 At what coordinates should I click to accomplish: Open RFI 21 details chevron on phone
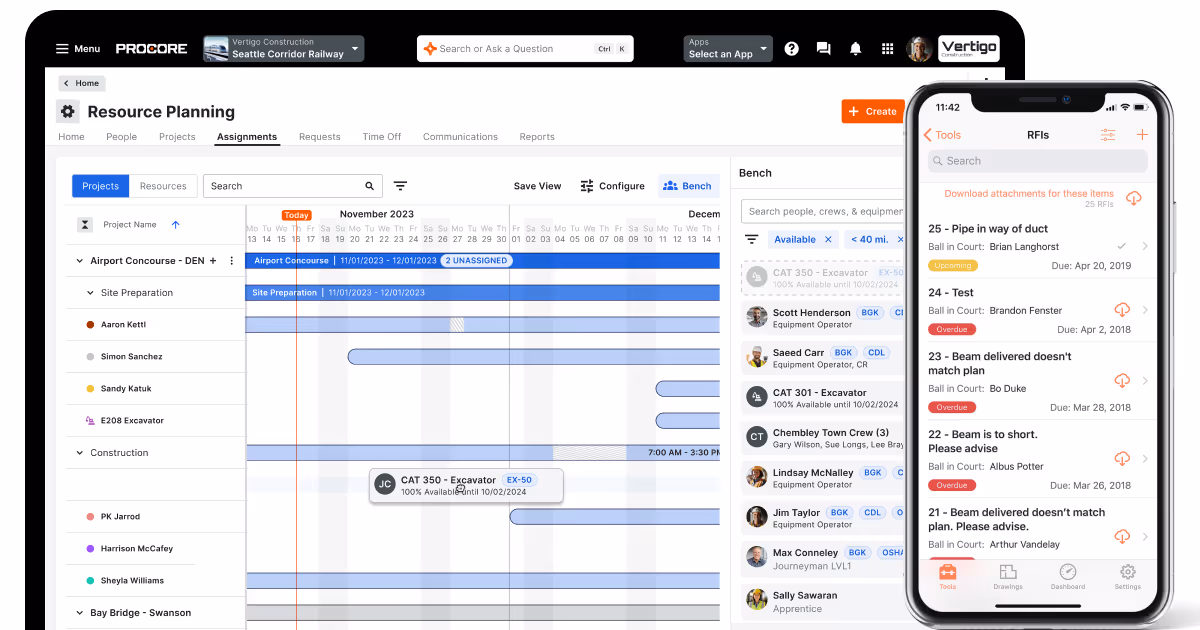pos(1144,537)
